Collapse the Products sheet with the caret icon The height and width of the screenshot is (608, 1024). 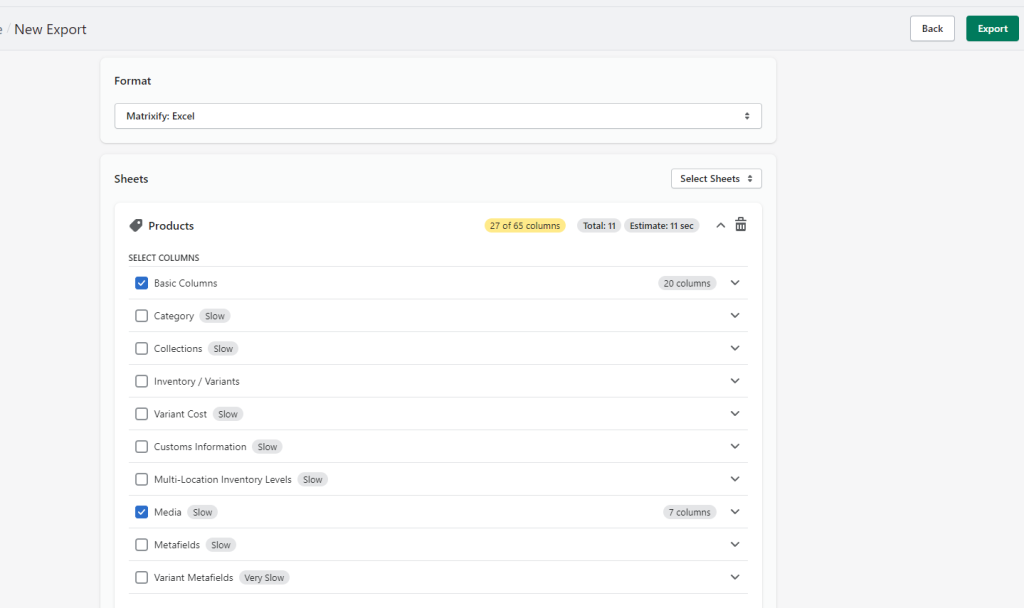tap(720, 224)
